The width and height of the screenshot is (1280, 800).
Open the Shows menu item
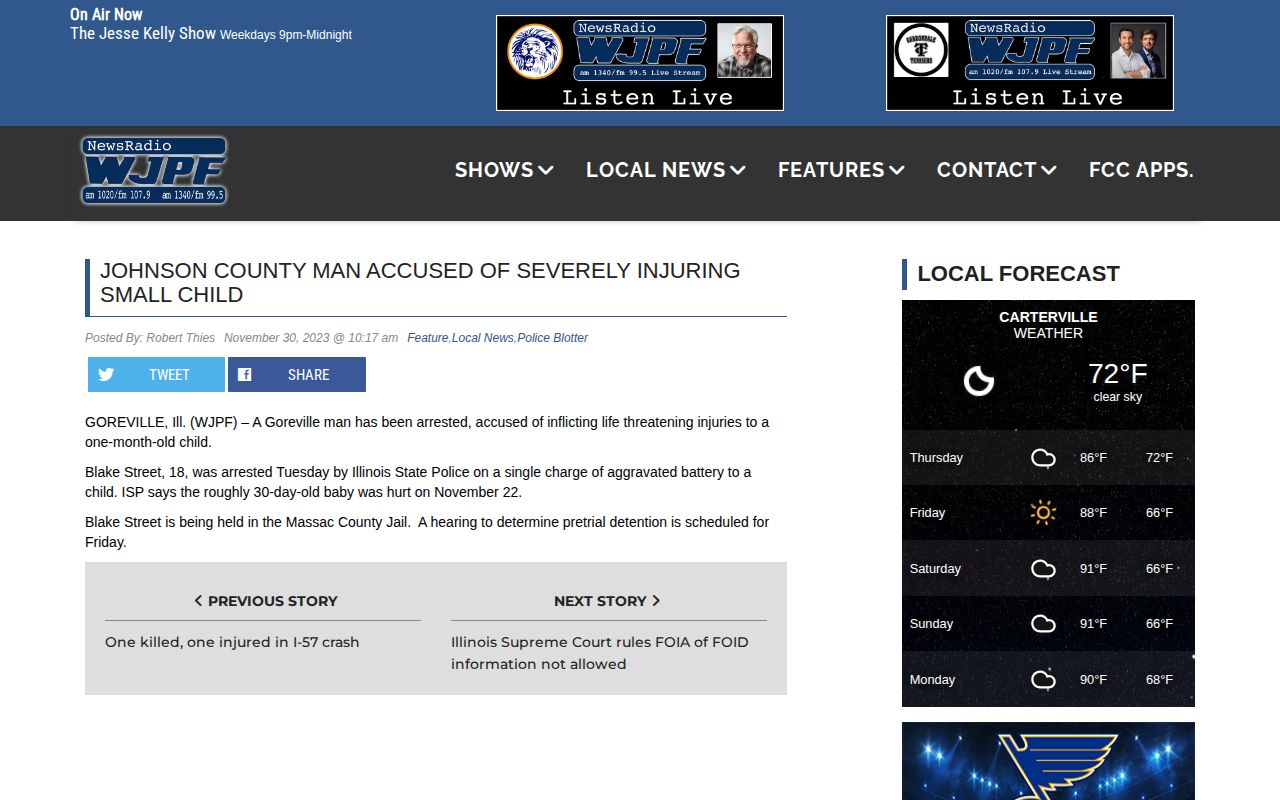[x=504, y=170]
